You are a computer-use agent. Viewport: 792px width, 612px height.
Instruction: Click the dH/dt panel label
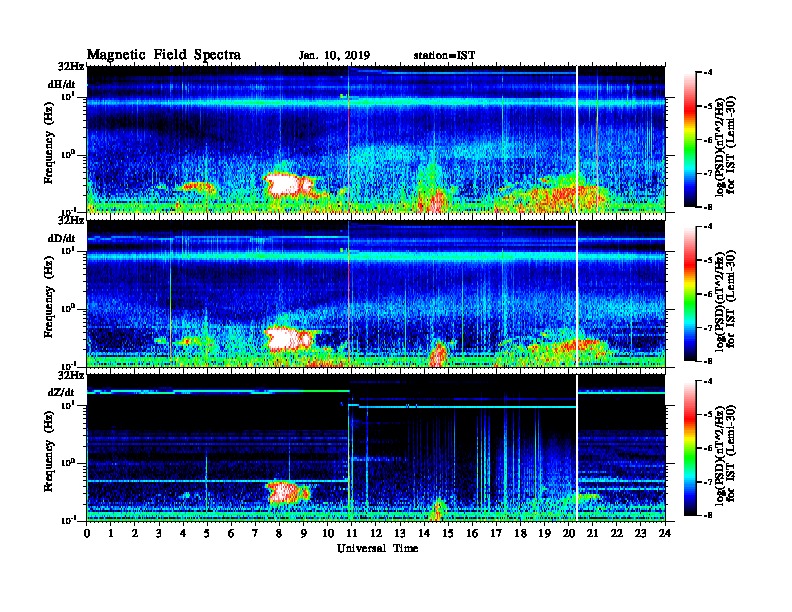61,84
